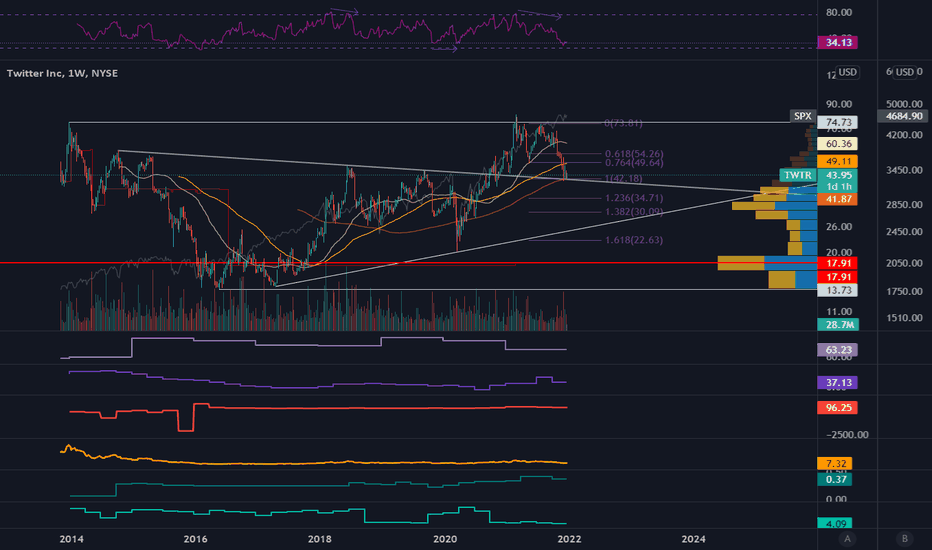Click the 74.73 price label

(x=837, y=122)
